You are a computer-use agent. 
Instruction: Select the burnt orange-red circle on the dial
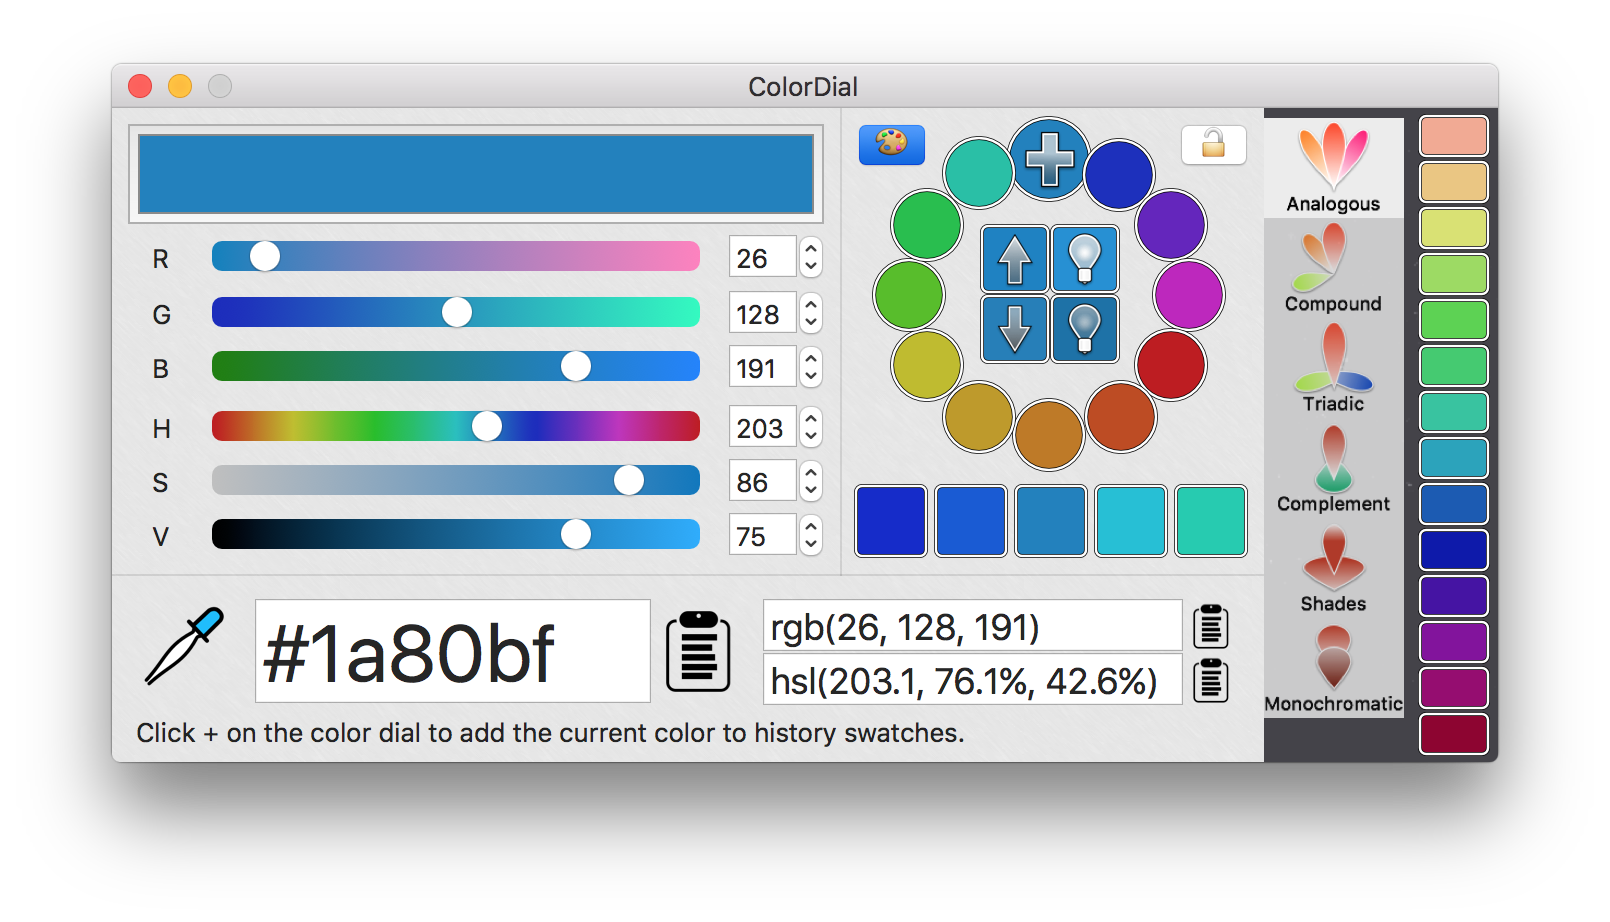(1121, 417)
